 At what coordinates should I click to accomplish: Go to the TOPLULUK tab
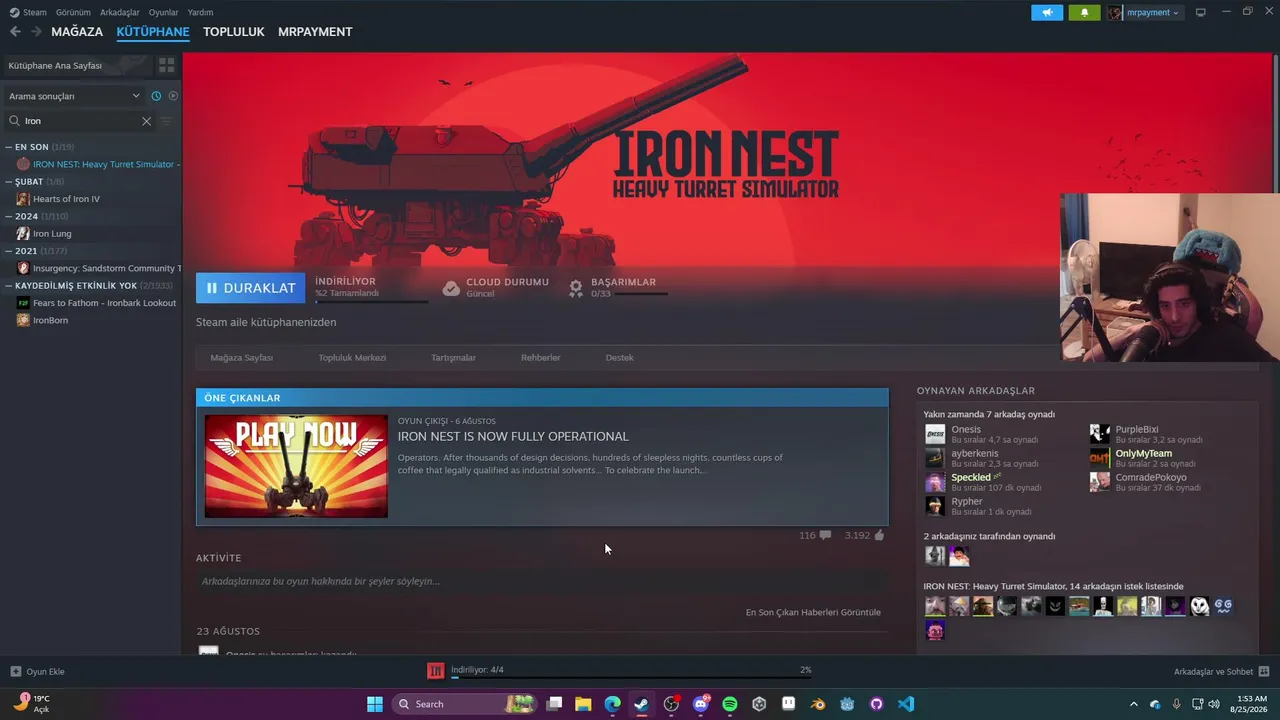pyautogui.click(x=234, y=32)
